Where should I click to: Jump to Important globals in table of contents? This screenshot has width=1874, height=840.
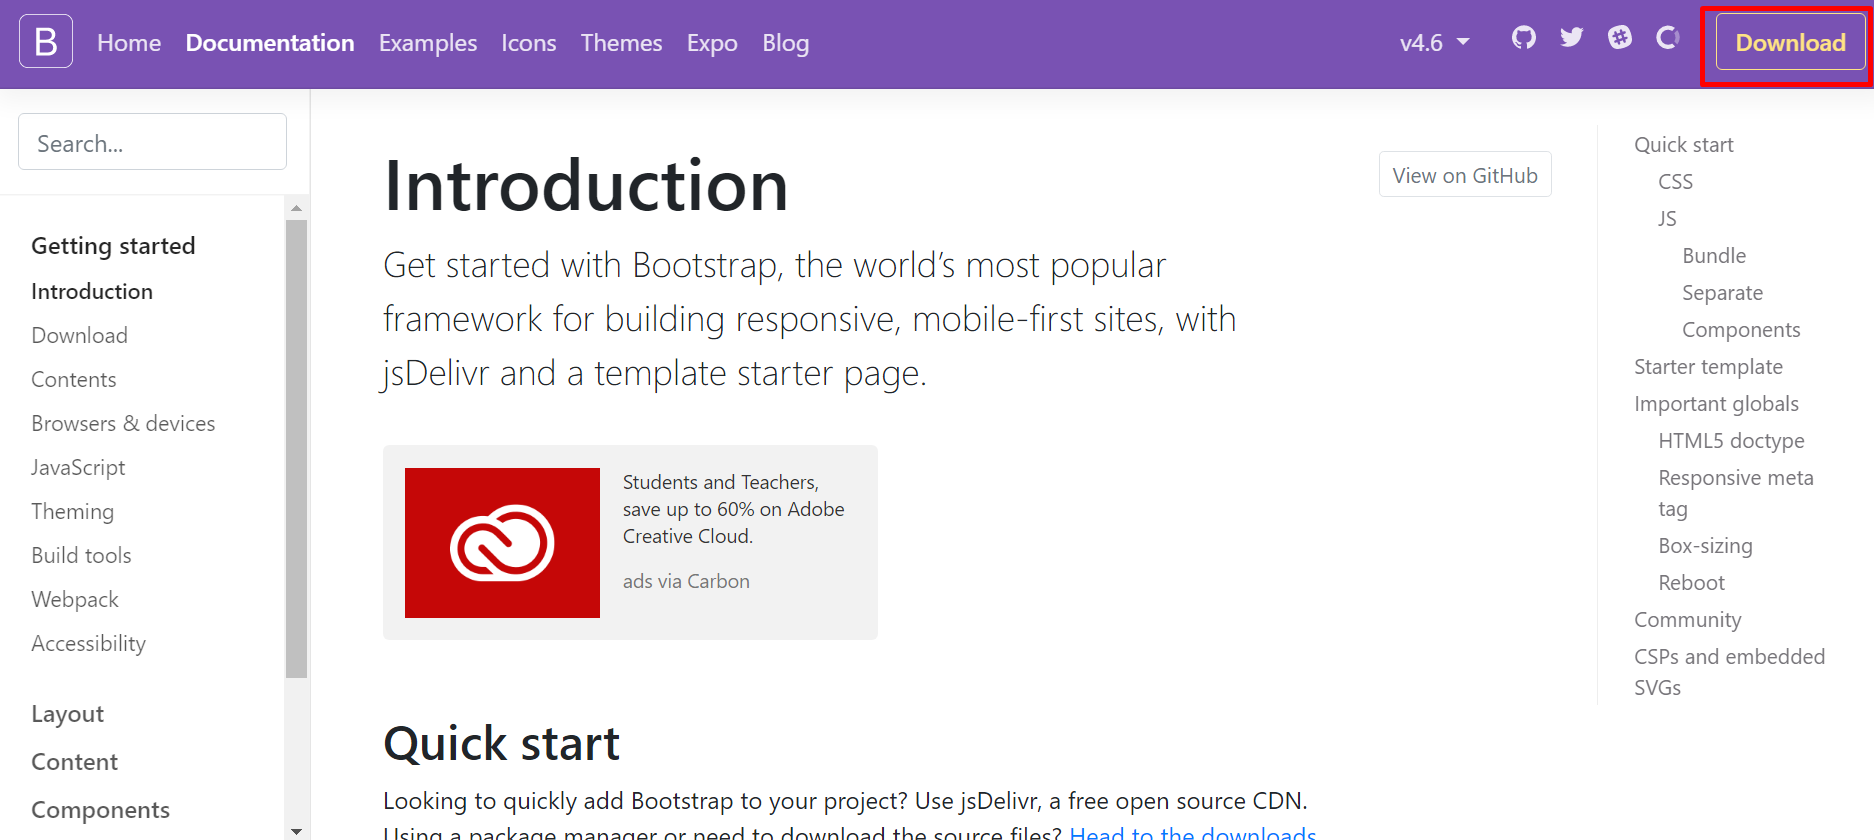1716,404
